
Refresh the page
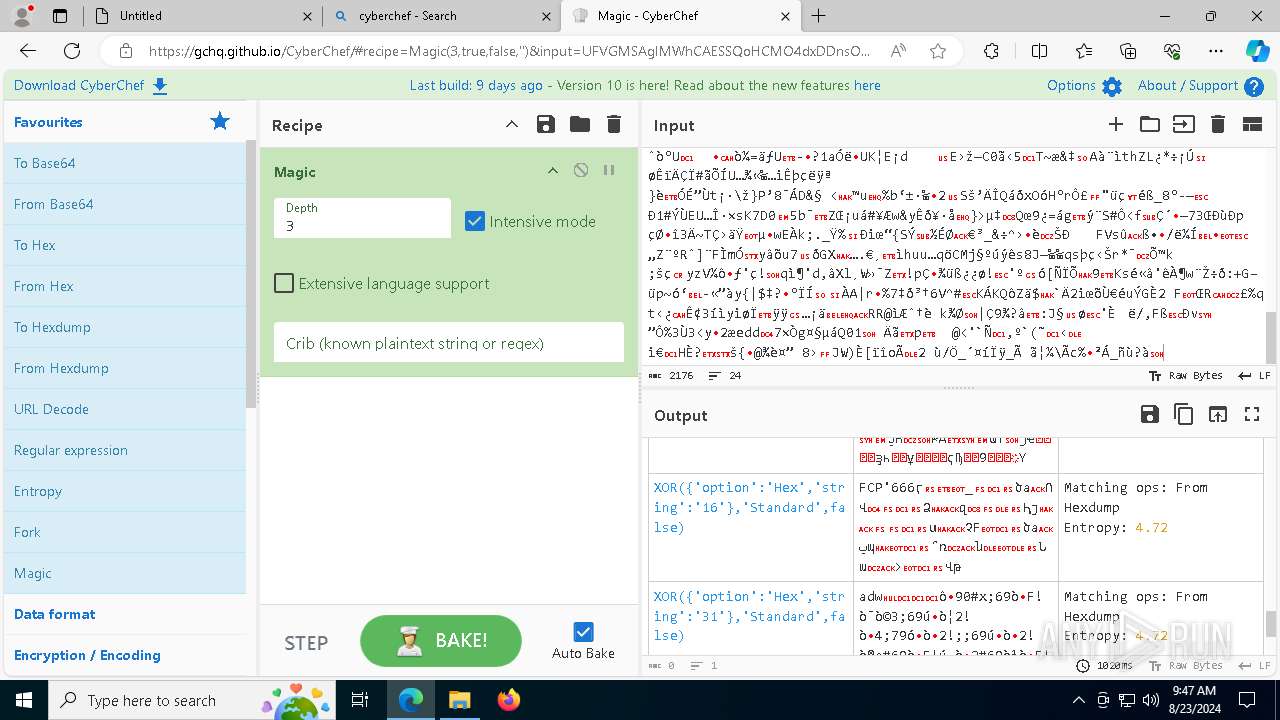[x=72, y=51]
